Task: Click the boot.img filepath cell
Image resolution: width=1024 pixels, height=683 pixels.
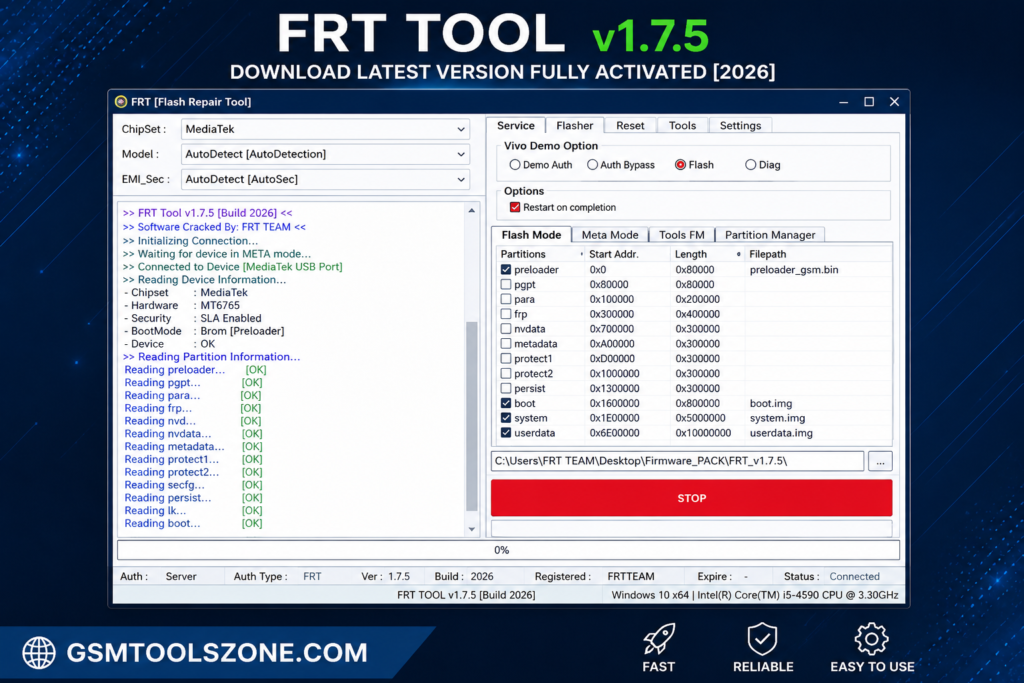Action: pyautogui.click(x=771, y=404)
